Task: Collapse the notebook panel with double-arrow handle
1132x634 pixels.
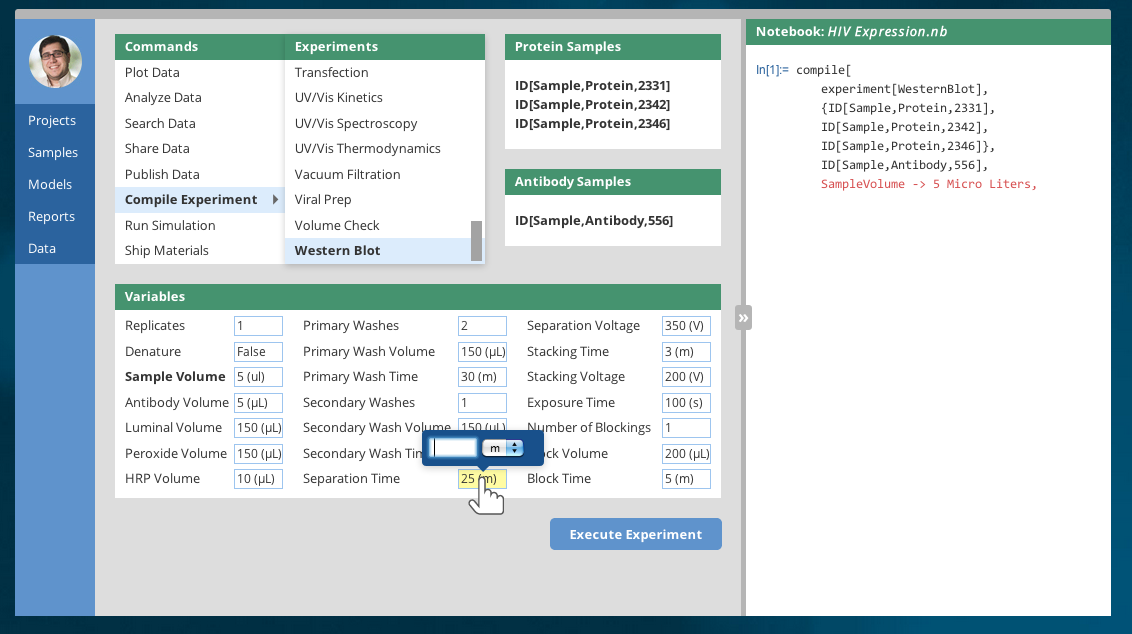Action: click(x=743, y=318)
